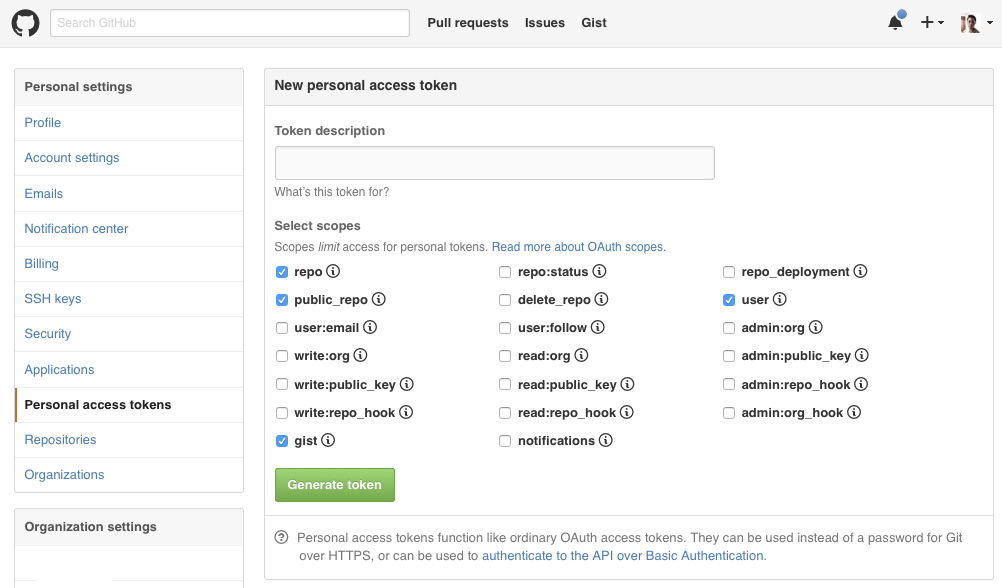
Task: Enable the repo:status scope checkbox
Action: coord(505,272)
